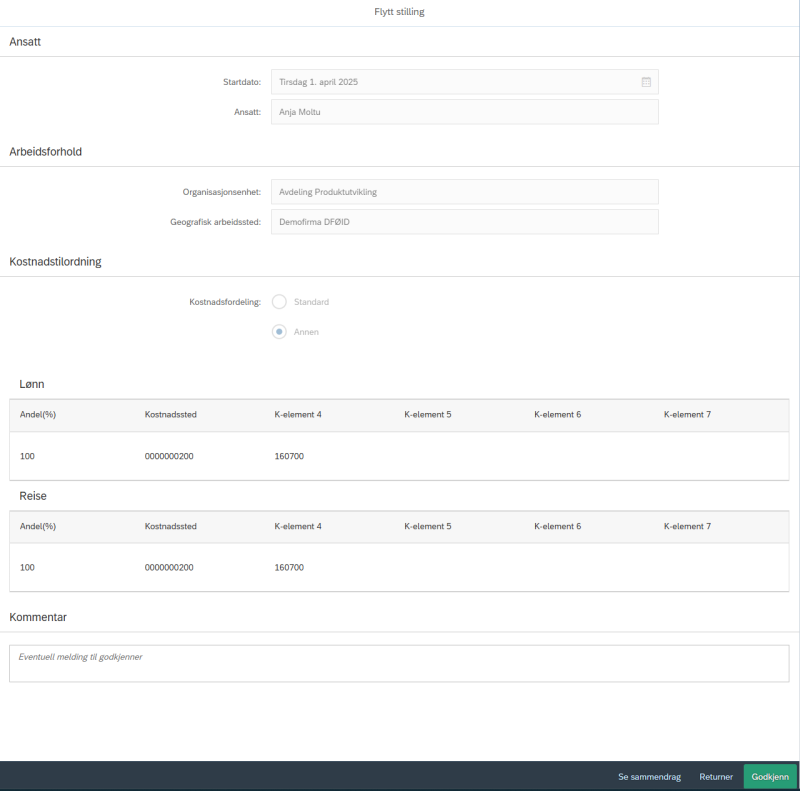Click the Andel(%) header in Reise table
The height and width of the screenshot is (791, 800).
(38, 526)
